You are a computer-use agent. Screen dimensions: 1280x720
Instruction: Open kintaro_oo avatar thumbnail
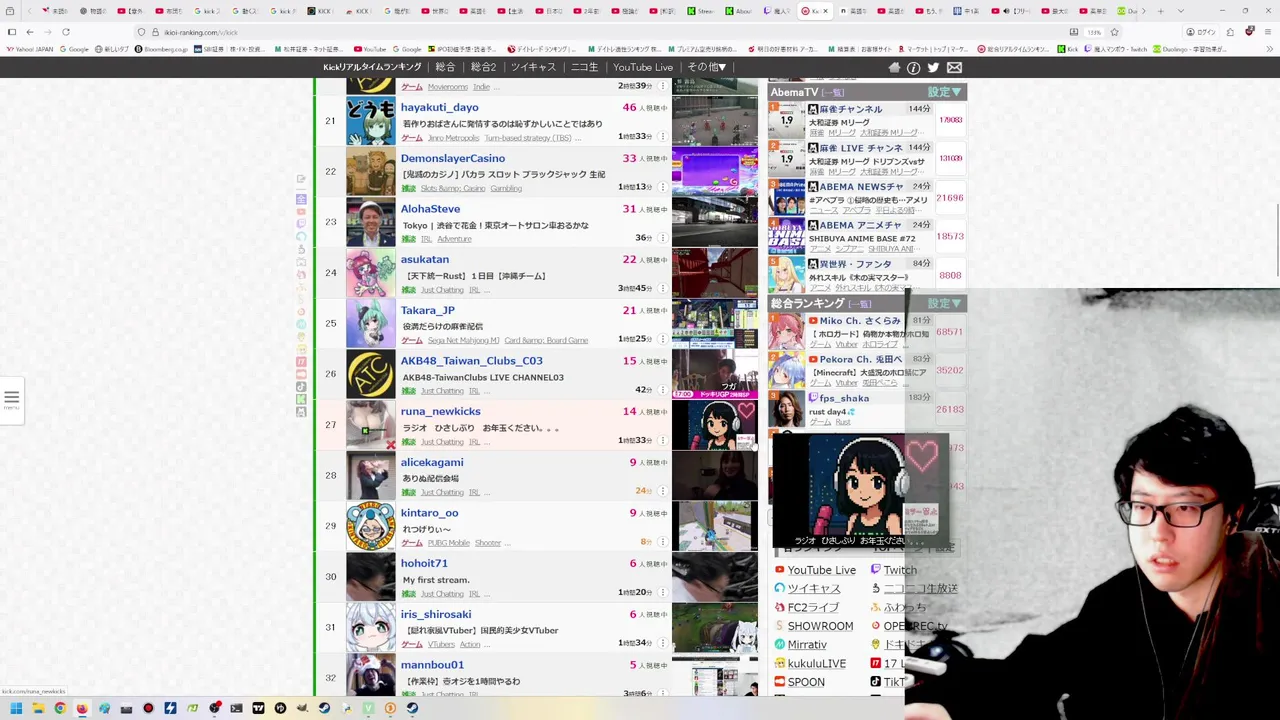click(x=371, y=526)
